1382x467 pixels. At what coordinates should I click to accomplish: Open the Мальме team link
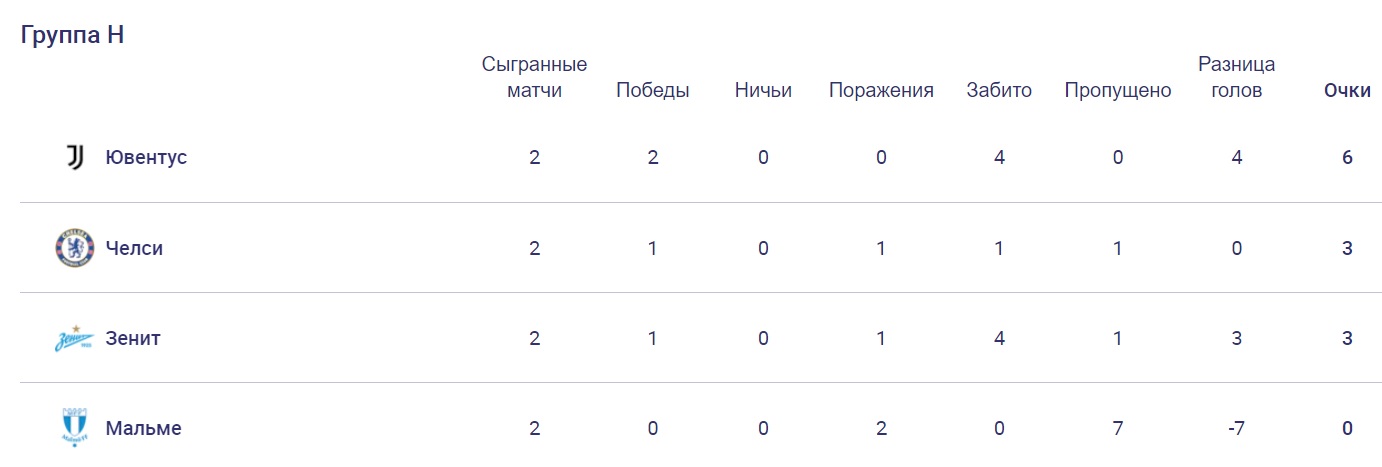[143, 428]
